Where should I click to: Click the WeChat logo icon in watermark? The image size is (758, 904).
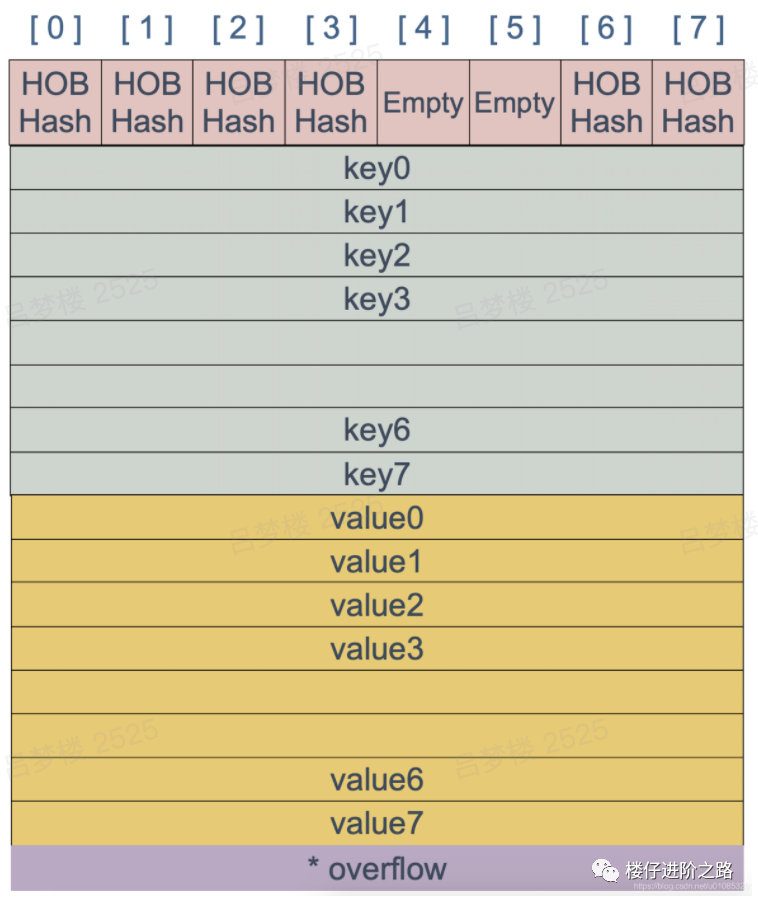coord(605,871)
